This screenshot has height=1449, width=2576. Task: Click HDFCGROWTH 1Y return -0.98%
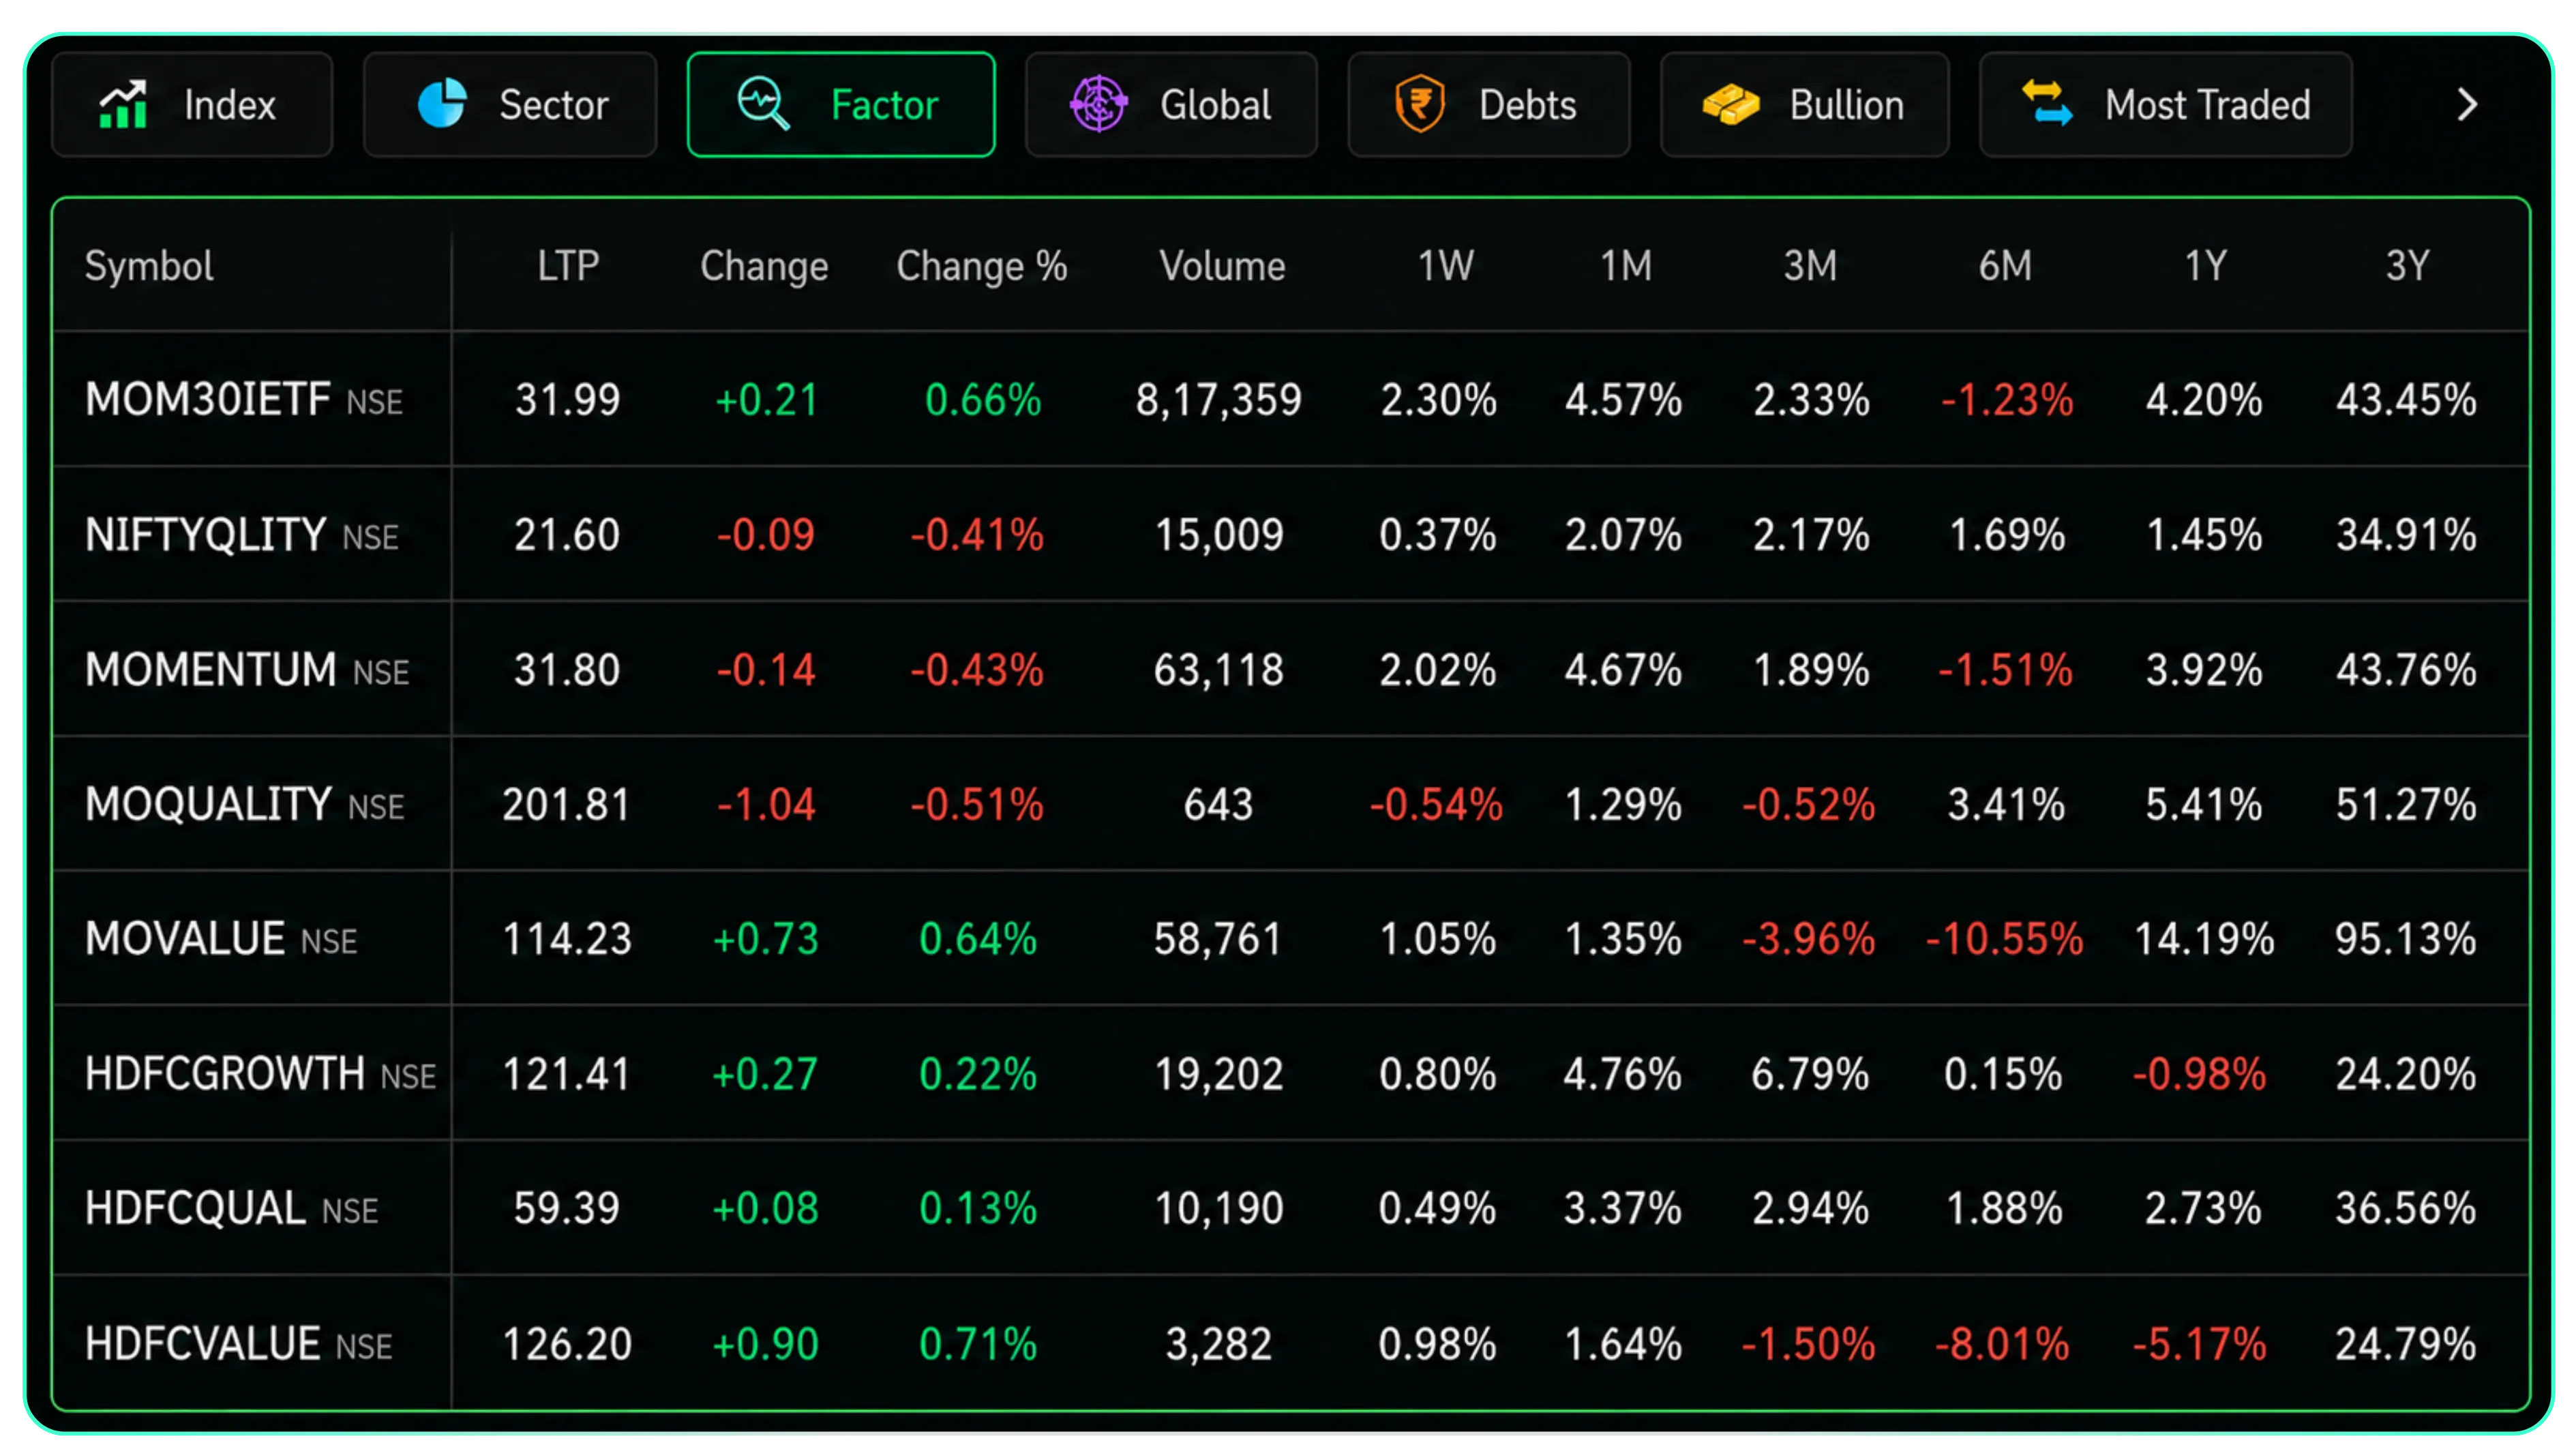coord(2199,1074)
